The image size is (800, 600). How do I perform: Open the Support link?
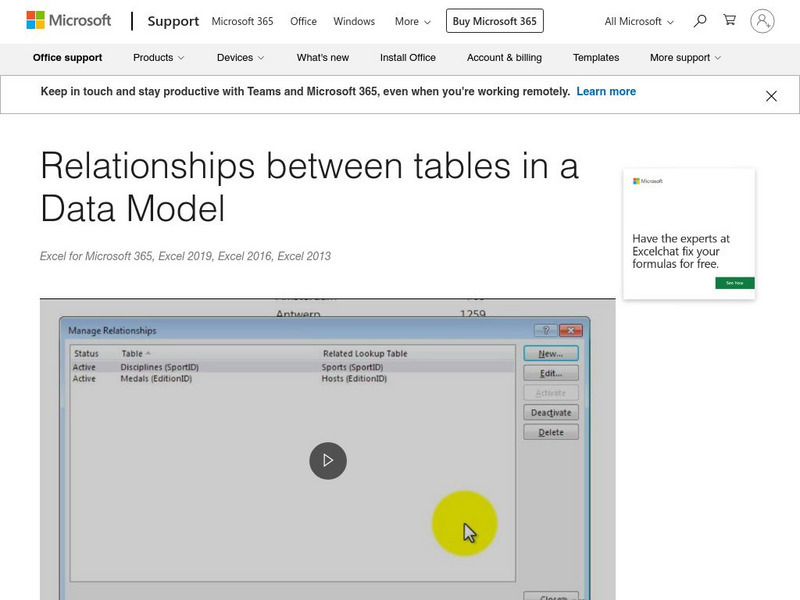[x=173, y=21]
